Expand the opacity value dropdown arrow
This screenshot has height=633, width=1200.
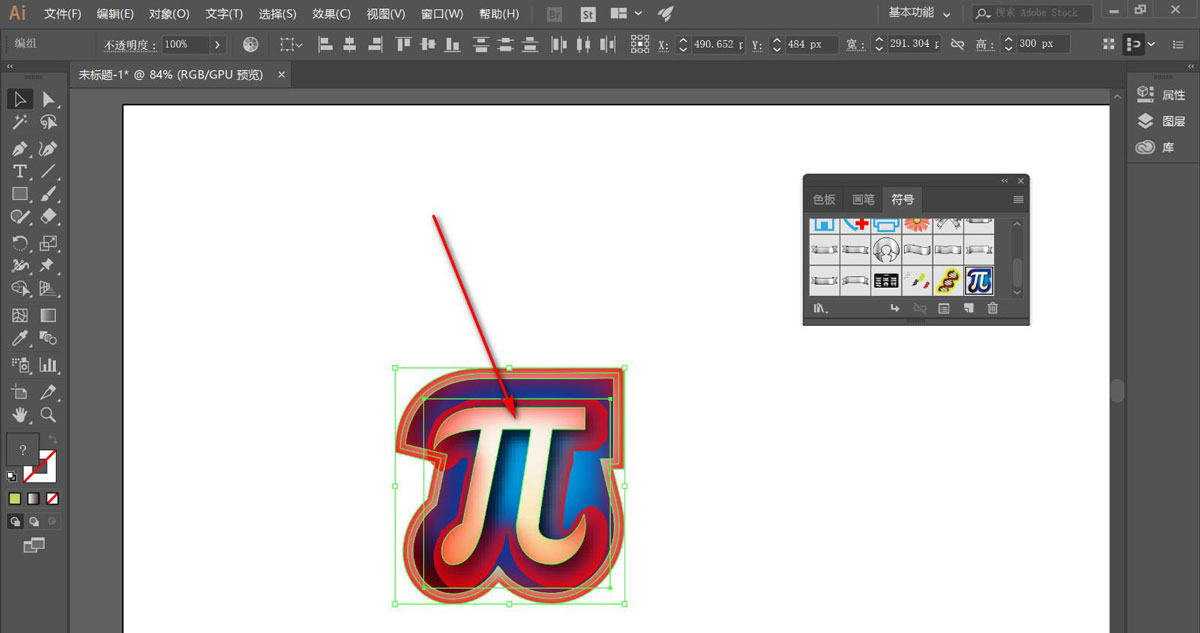[x=217, y=44]
